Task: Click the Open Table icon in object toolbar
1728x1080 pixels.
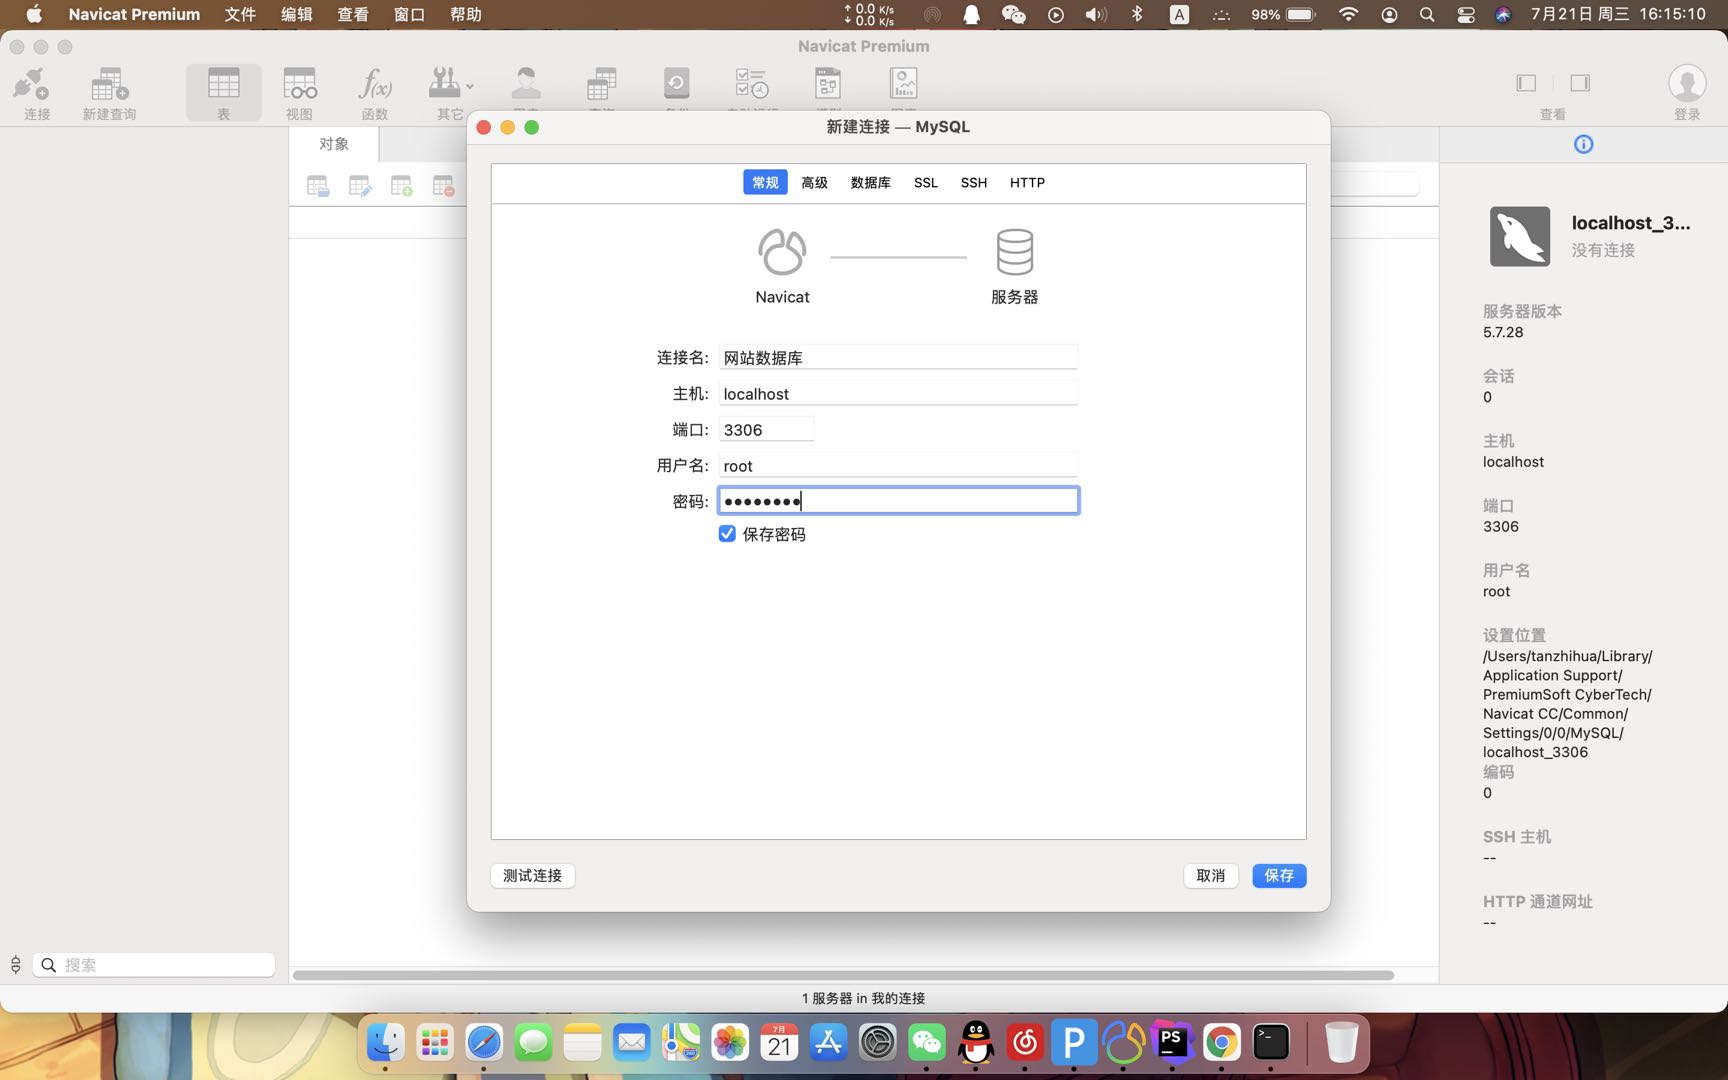Action: 318,186
